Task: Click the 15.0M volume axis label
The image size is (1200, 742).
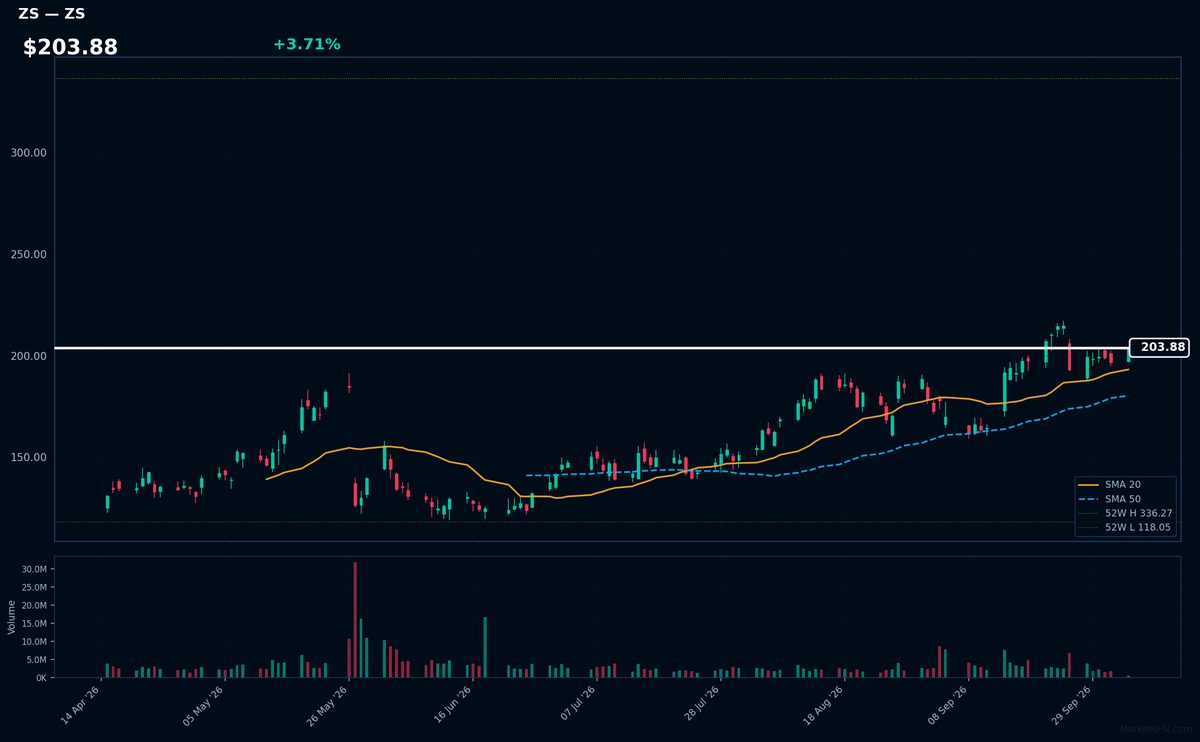Action: (x=34, y=623)
